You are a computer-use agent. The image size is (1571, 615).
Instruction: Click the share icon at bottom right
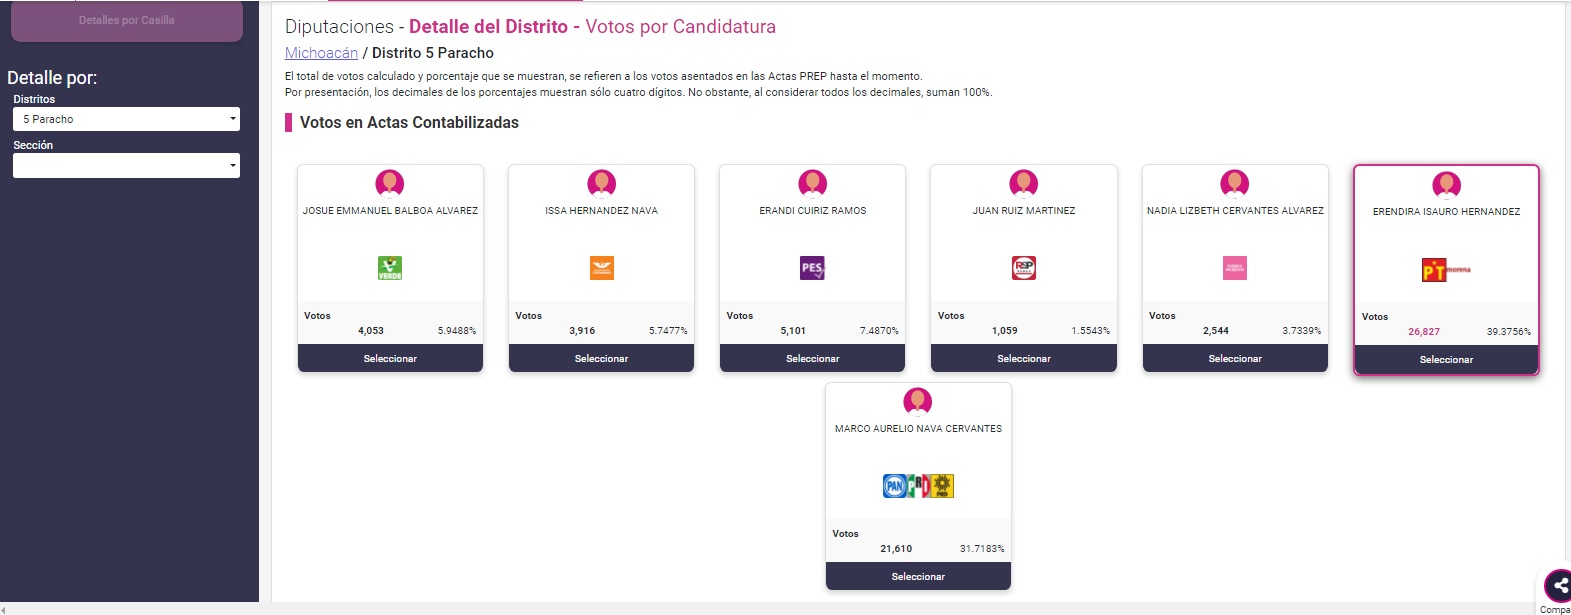point(1559,586)
